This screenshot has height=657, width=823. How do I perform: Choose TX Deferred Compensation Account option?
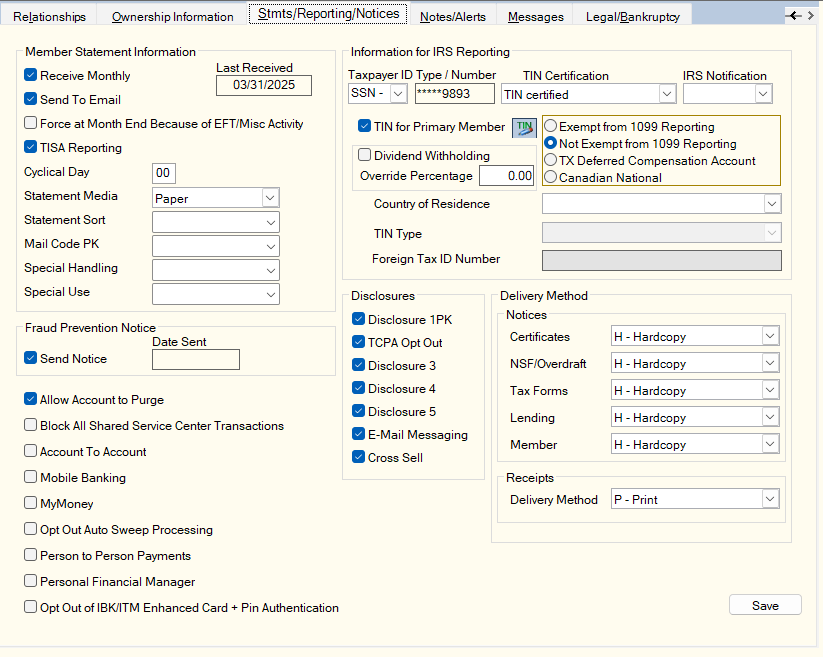551,160
